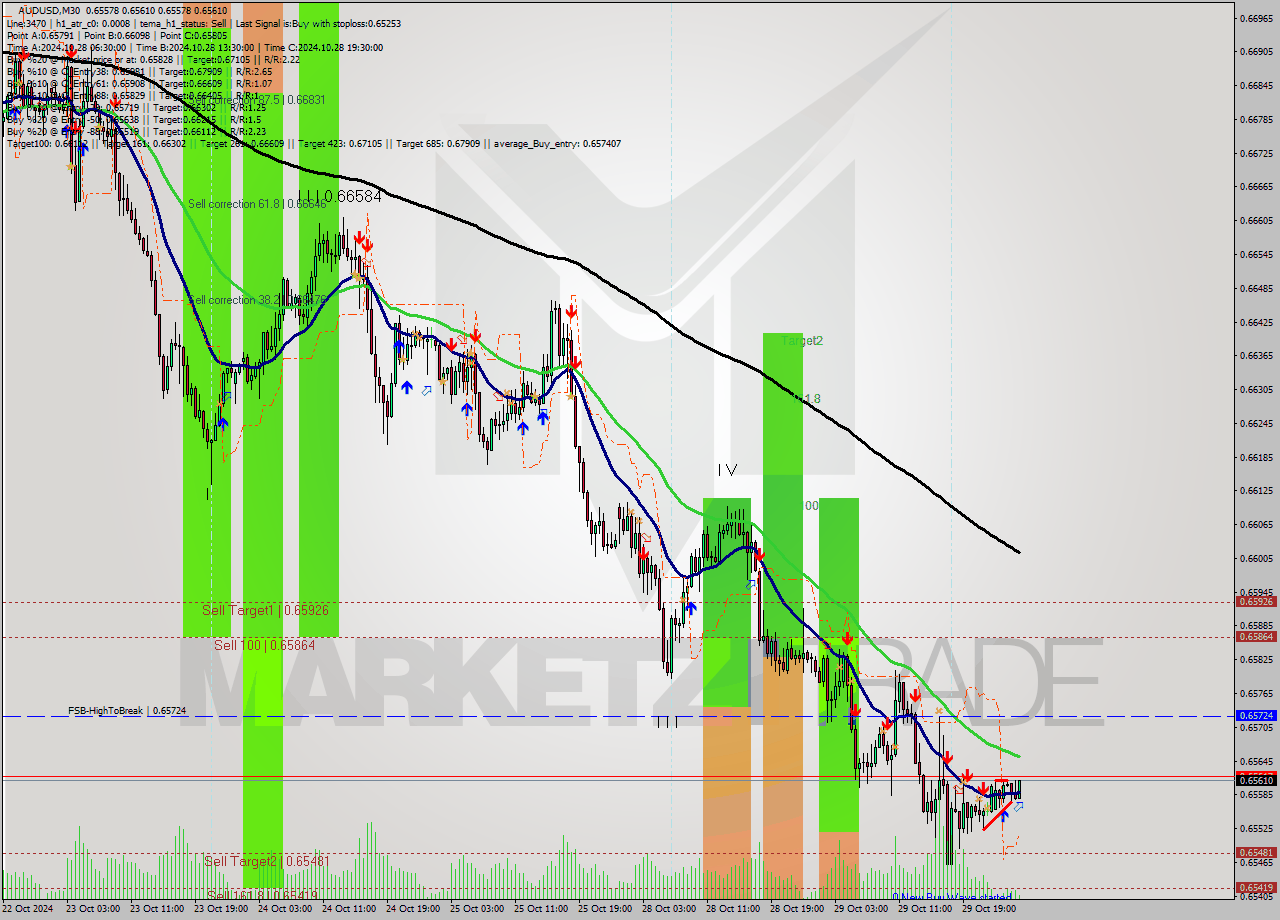The width and height of the screenshot is (1280, 920).
Task: Click the red 0.65926 price tag on axis
Action: 1256,602
